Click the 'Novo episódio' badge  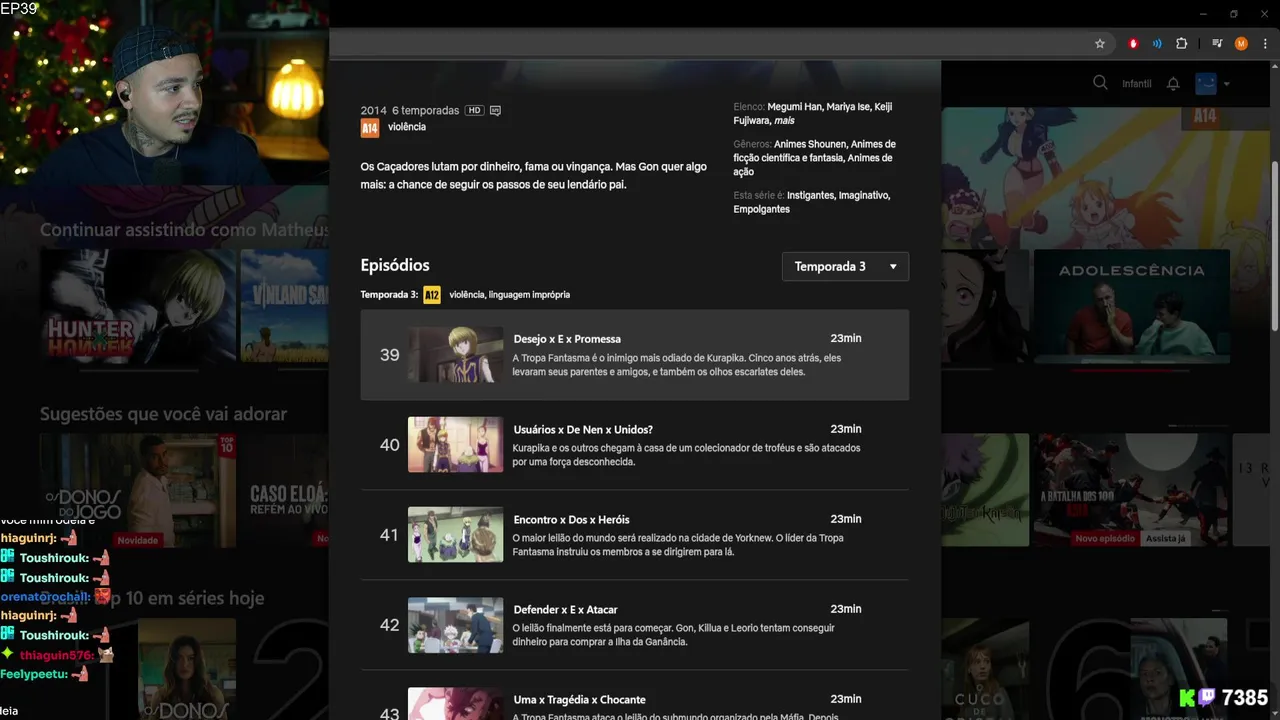tap(1105, 538)
